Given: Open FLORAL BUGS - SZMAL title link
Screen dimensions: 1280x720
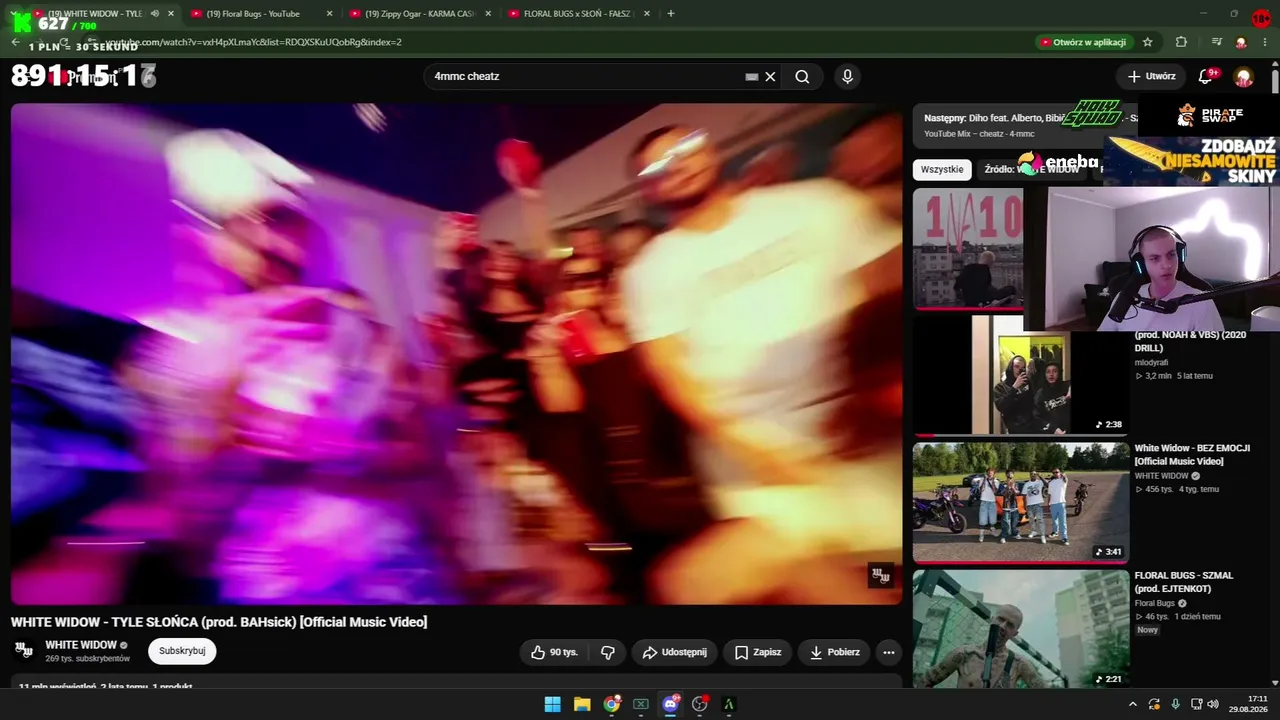Looking at the screenshot, I should click(1184, 582).
